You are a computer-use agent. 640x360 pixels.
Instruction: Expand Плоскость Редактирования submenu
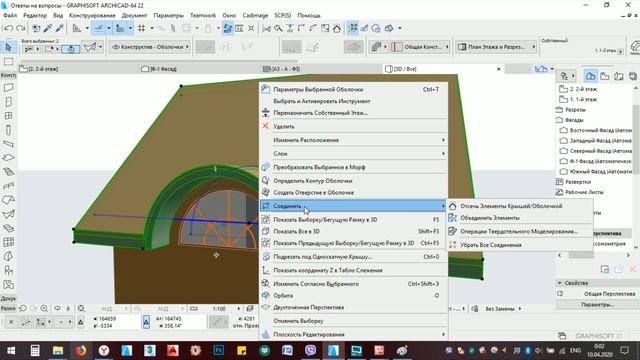click(354, 334)
